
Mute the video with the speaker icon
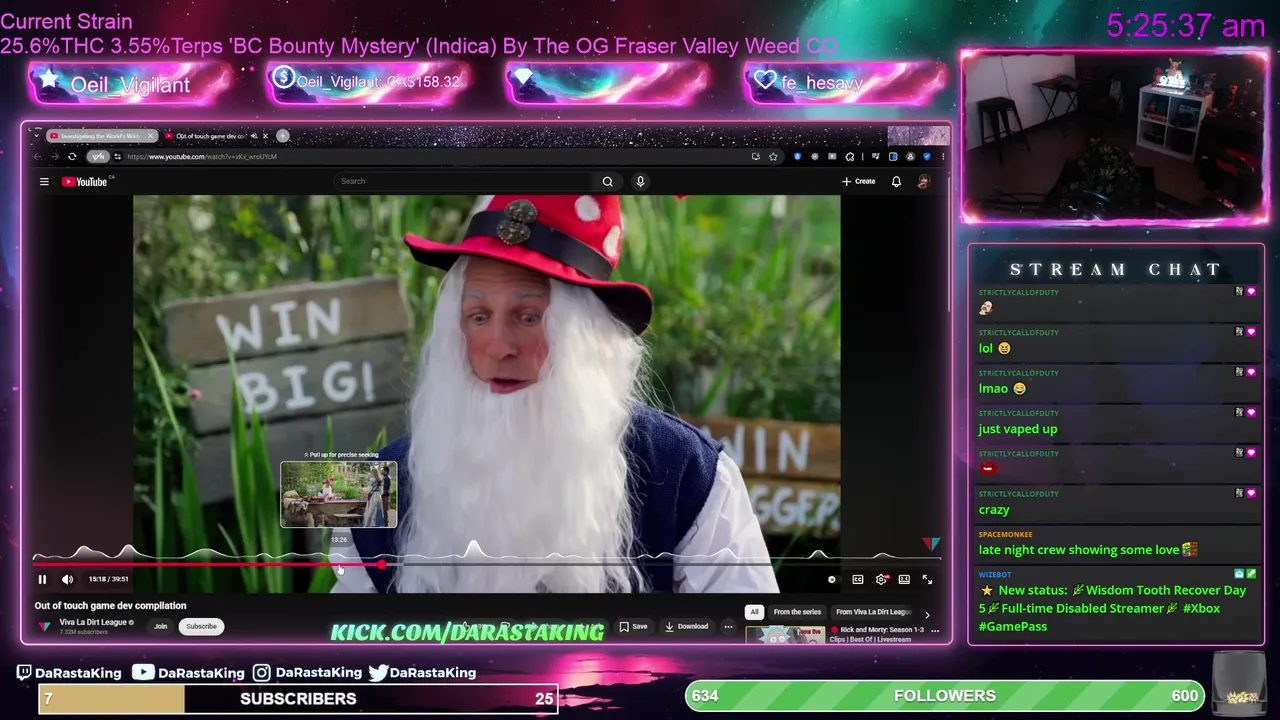tap(67, 579)
